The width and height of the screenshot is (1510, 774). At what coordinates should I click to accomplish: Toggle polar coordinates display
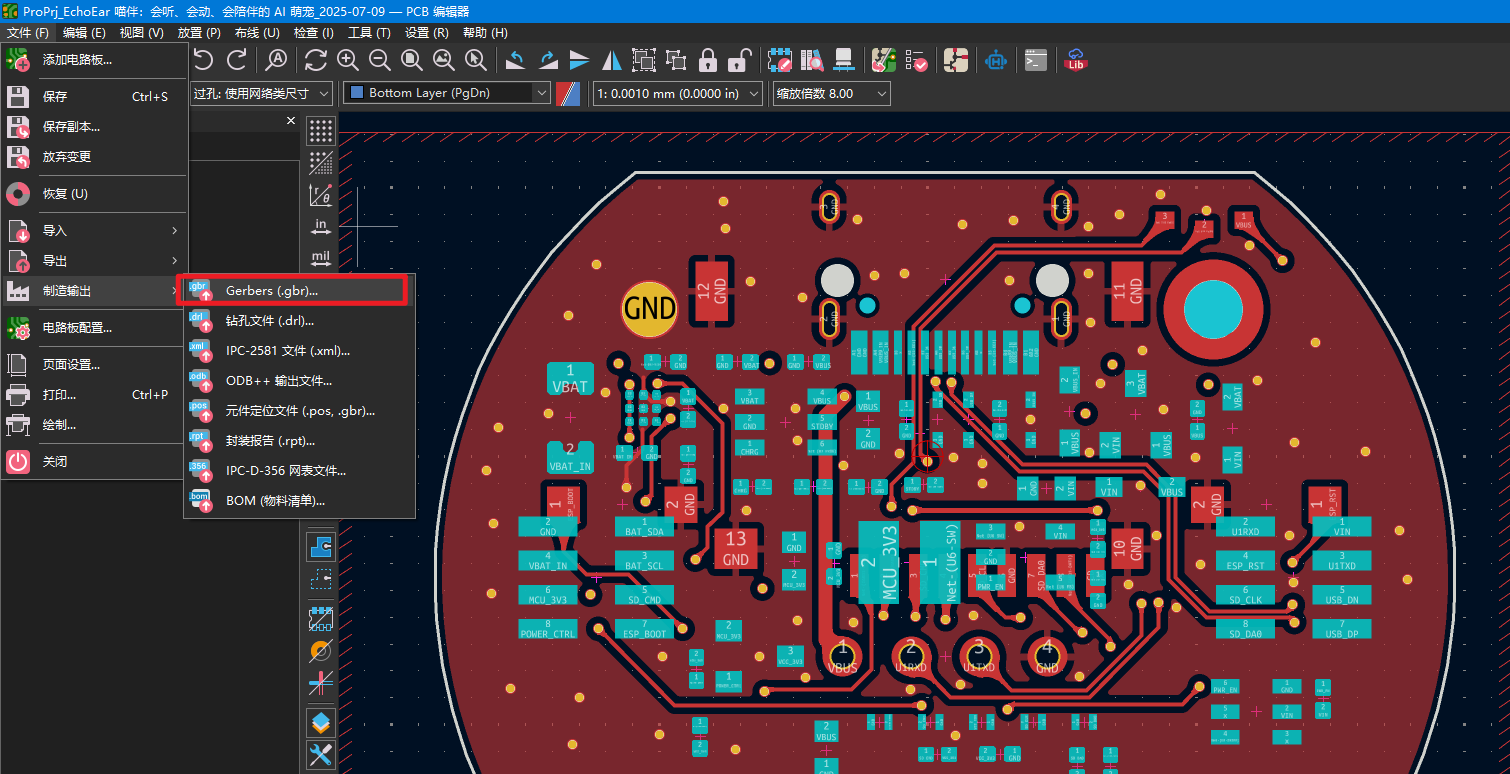coord(321,194)
